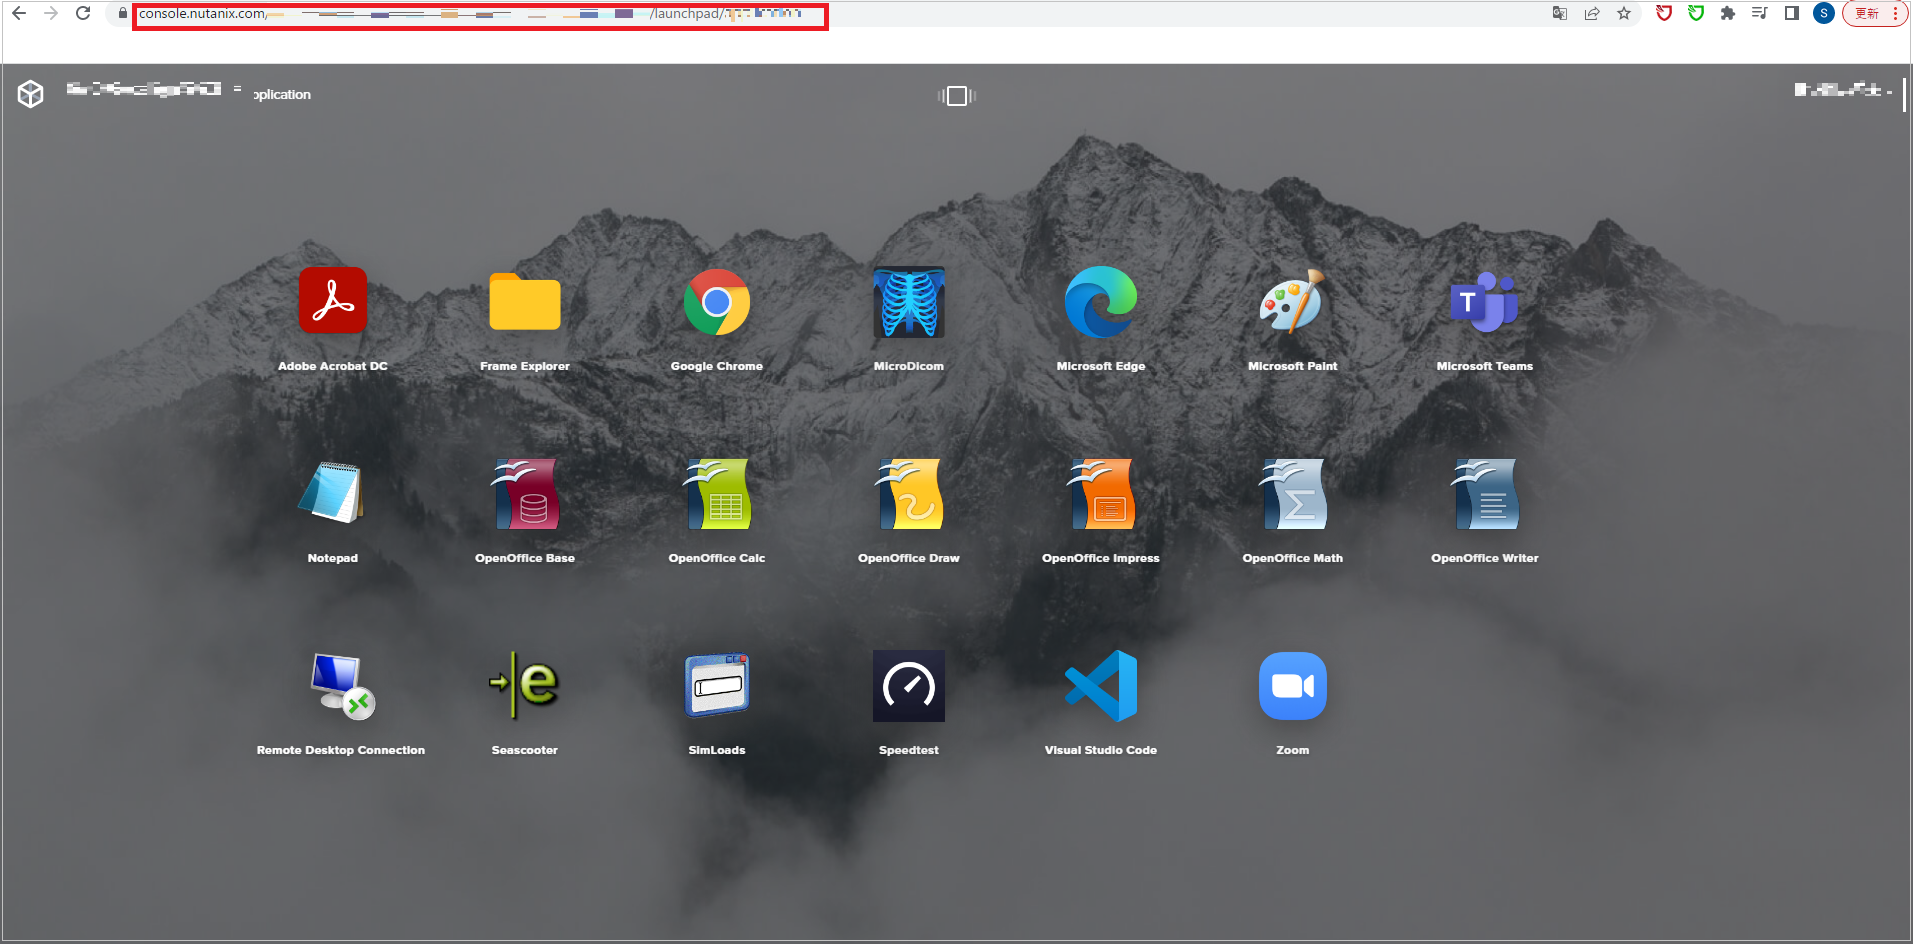Open the Chrome profile S avatar
The image size is (1913, 944).
pos(1824,14)
